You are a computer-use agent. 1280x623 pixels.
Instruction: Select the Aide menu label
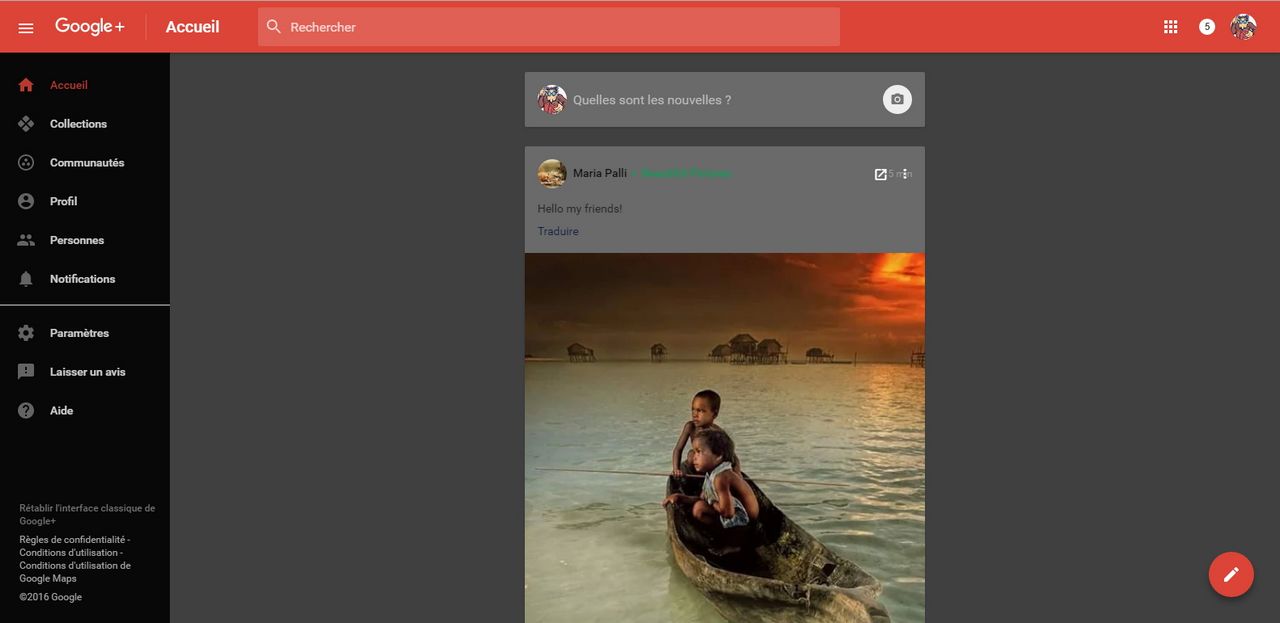click(61, 411)
